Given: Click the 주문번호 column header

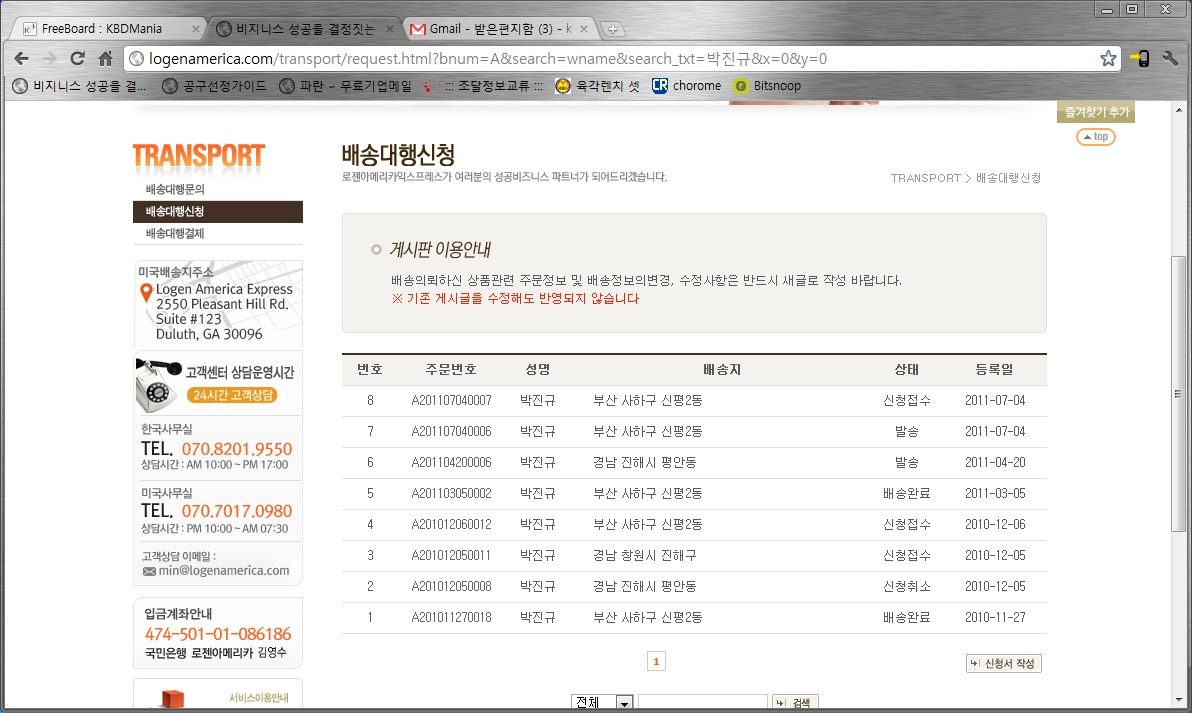Looking at the screenshot, I should 451,369.
